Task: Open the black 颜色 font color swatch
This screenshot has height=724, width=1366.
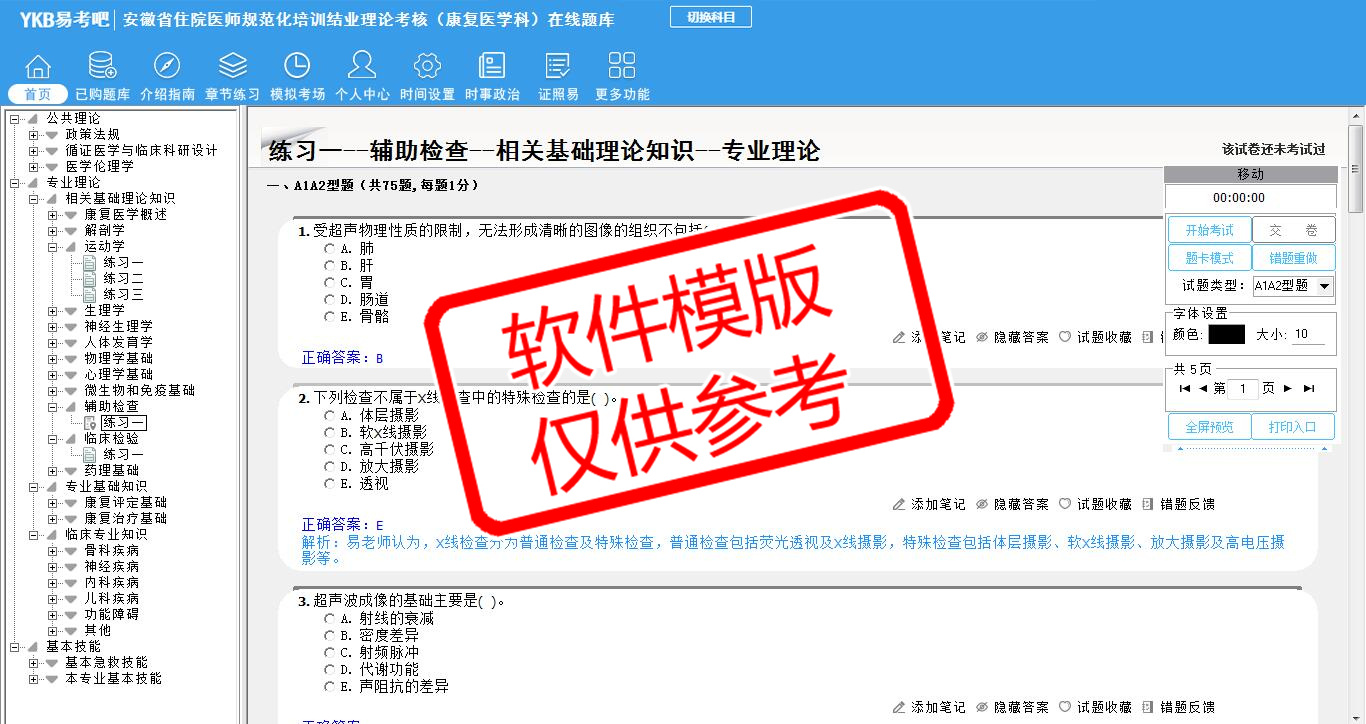Action: point(1226,335)
